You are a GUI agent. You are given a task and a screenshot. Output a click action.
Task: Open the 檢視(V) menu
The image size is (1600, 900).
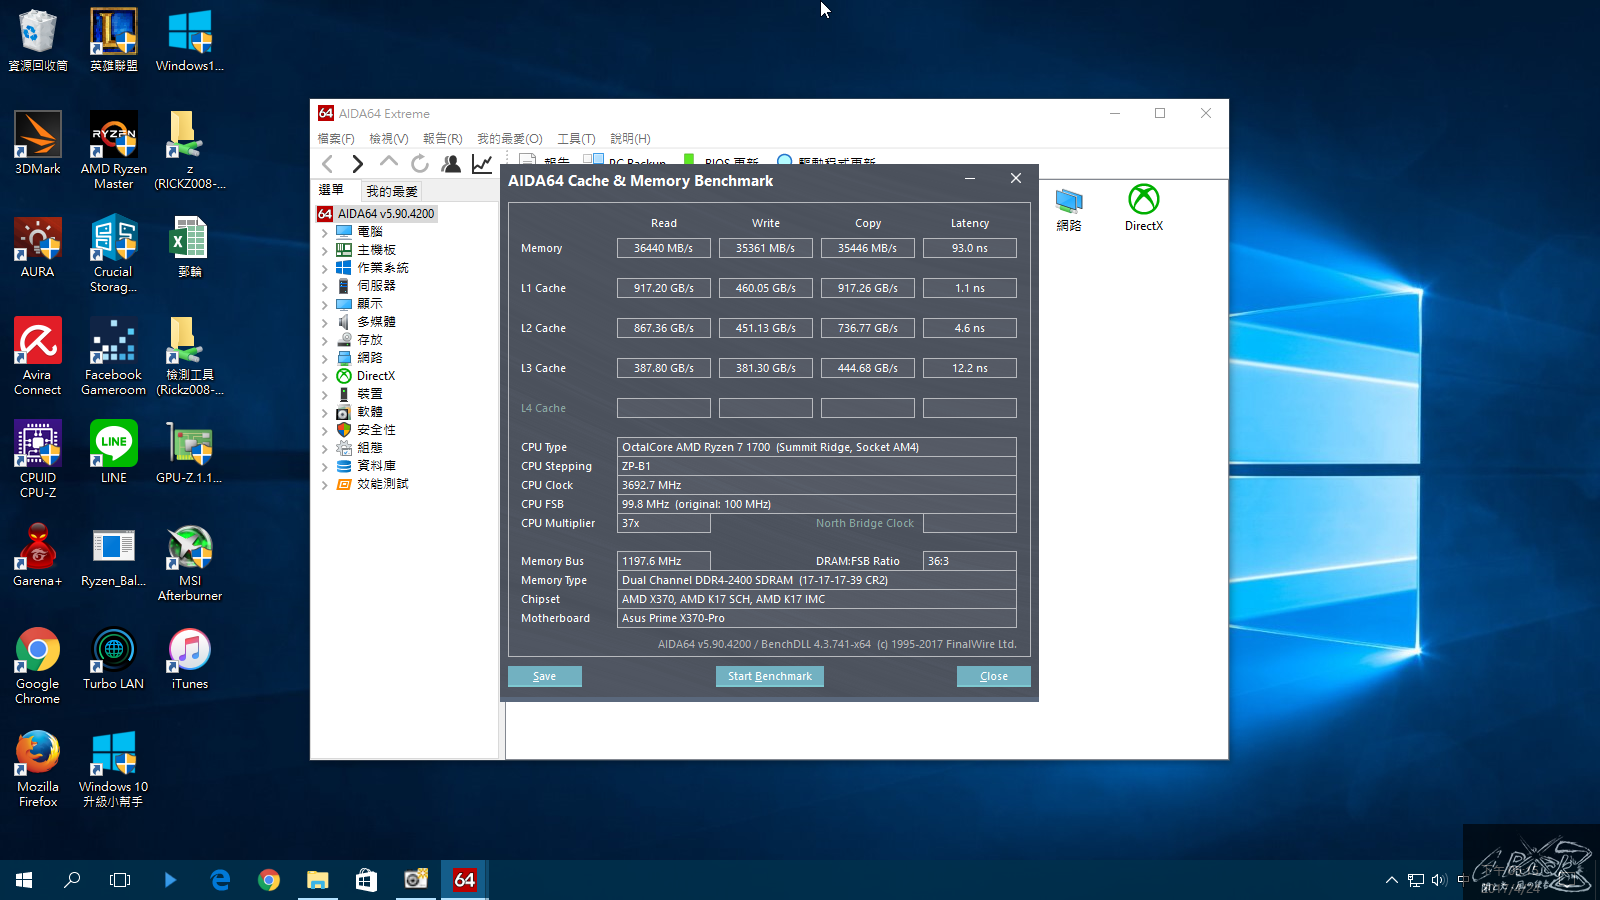click(389, 139)
